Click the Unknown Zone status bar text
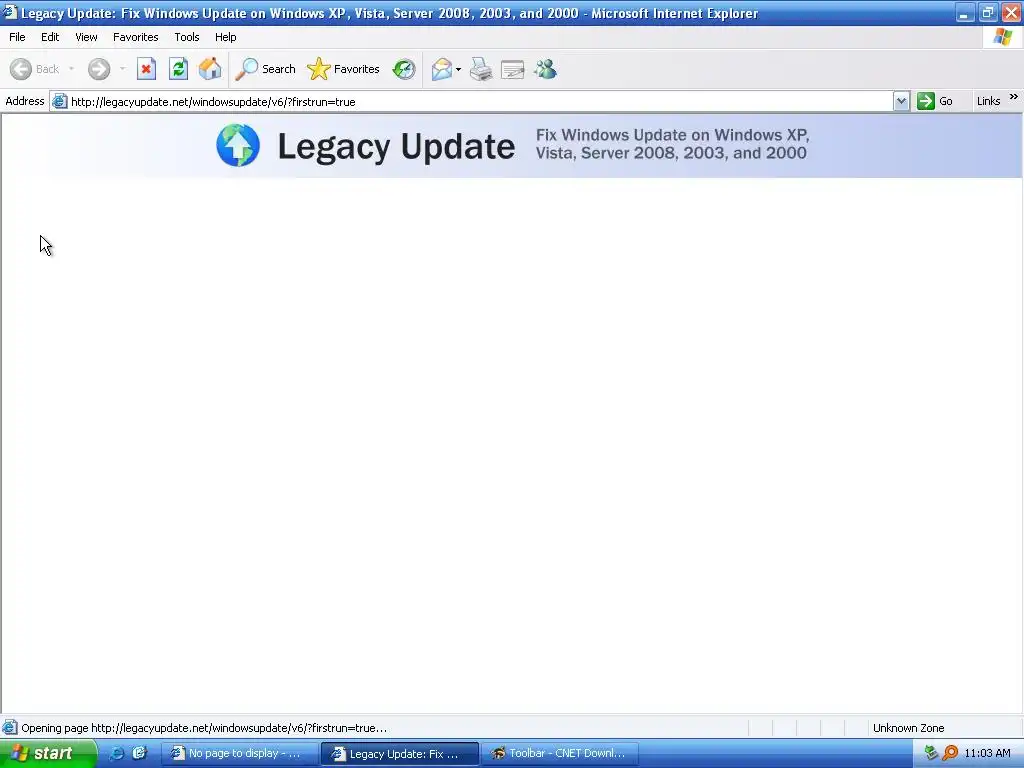The height and width of the screenshot is (768, 1024). click(908, 728)
